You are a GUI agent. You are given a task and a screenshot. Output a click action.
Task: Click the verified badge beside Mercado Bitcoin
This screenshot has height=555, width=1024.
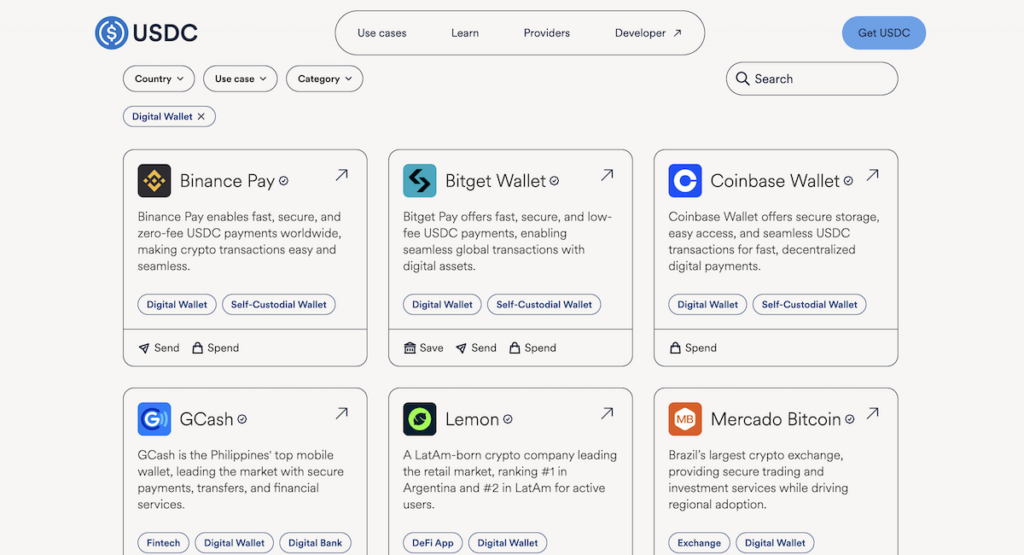(x=849, y=419)
